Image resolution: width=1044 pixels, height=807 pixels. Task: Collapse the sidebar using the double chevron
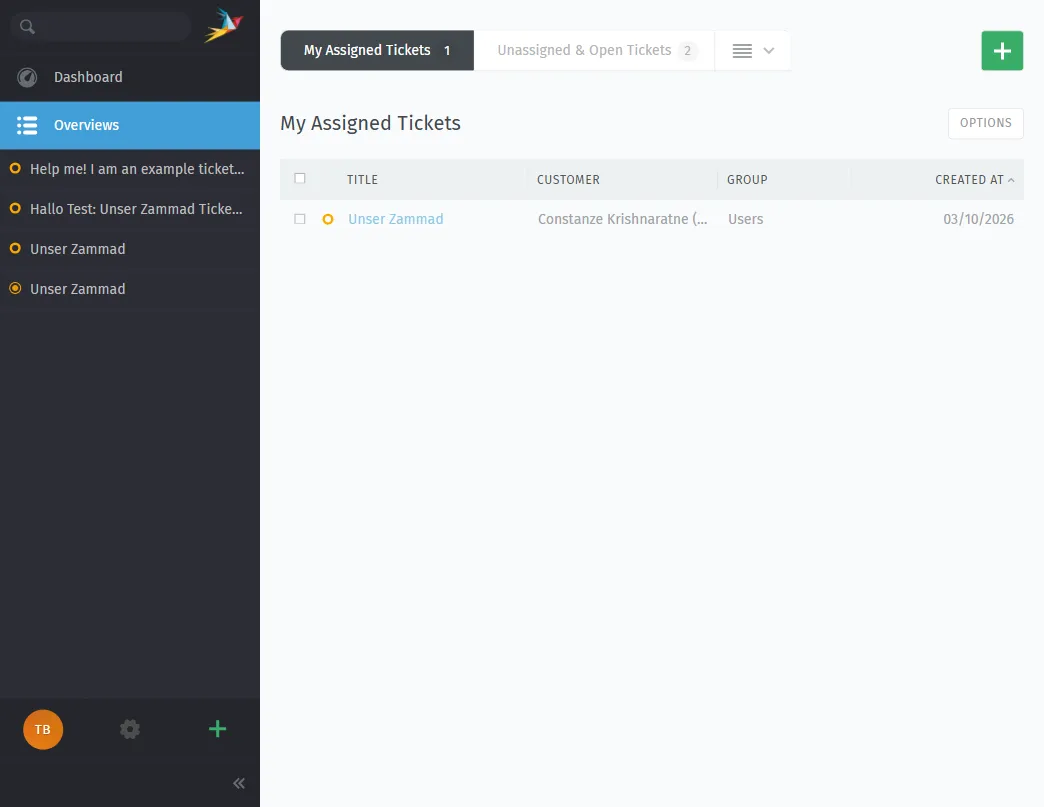coord(238,783)
